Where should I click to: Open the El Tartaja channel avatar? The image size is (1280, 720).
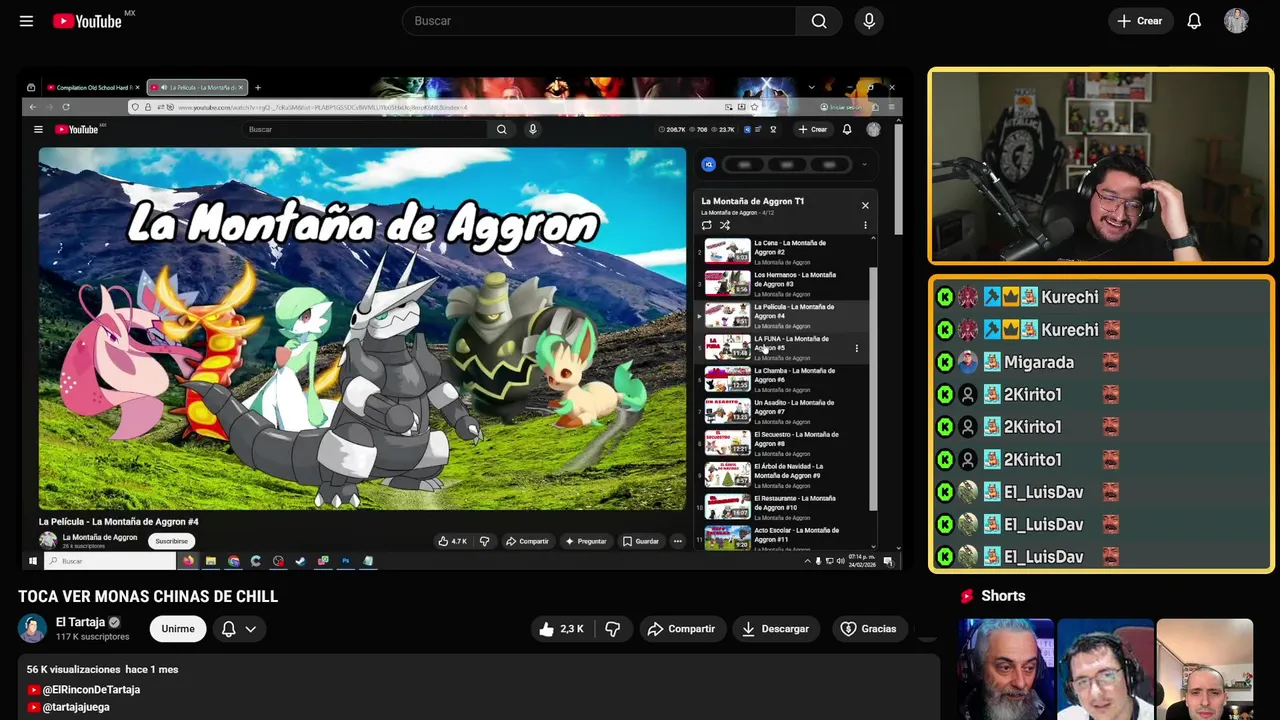click(32, 628)
